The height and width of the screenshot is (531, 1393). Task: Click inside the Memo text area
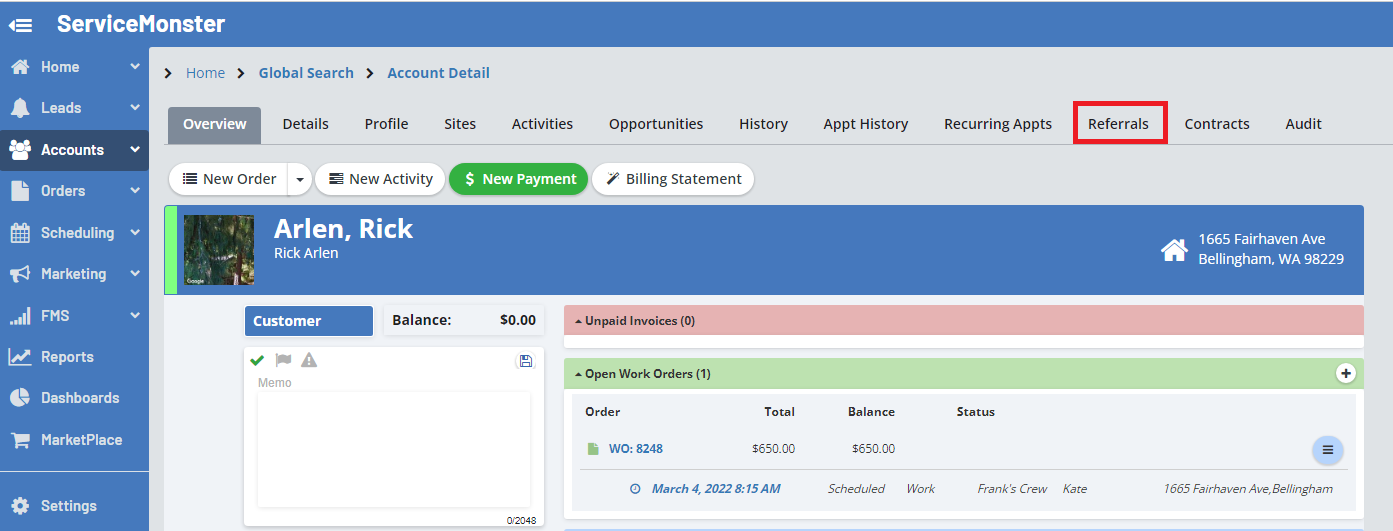394,449
